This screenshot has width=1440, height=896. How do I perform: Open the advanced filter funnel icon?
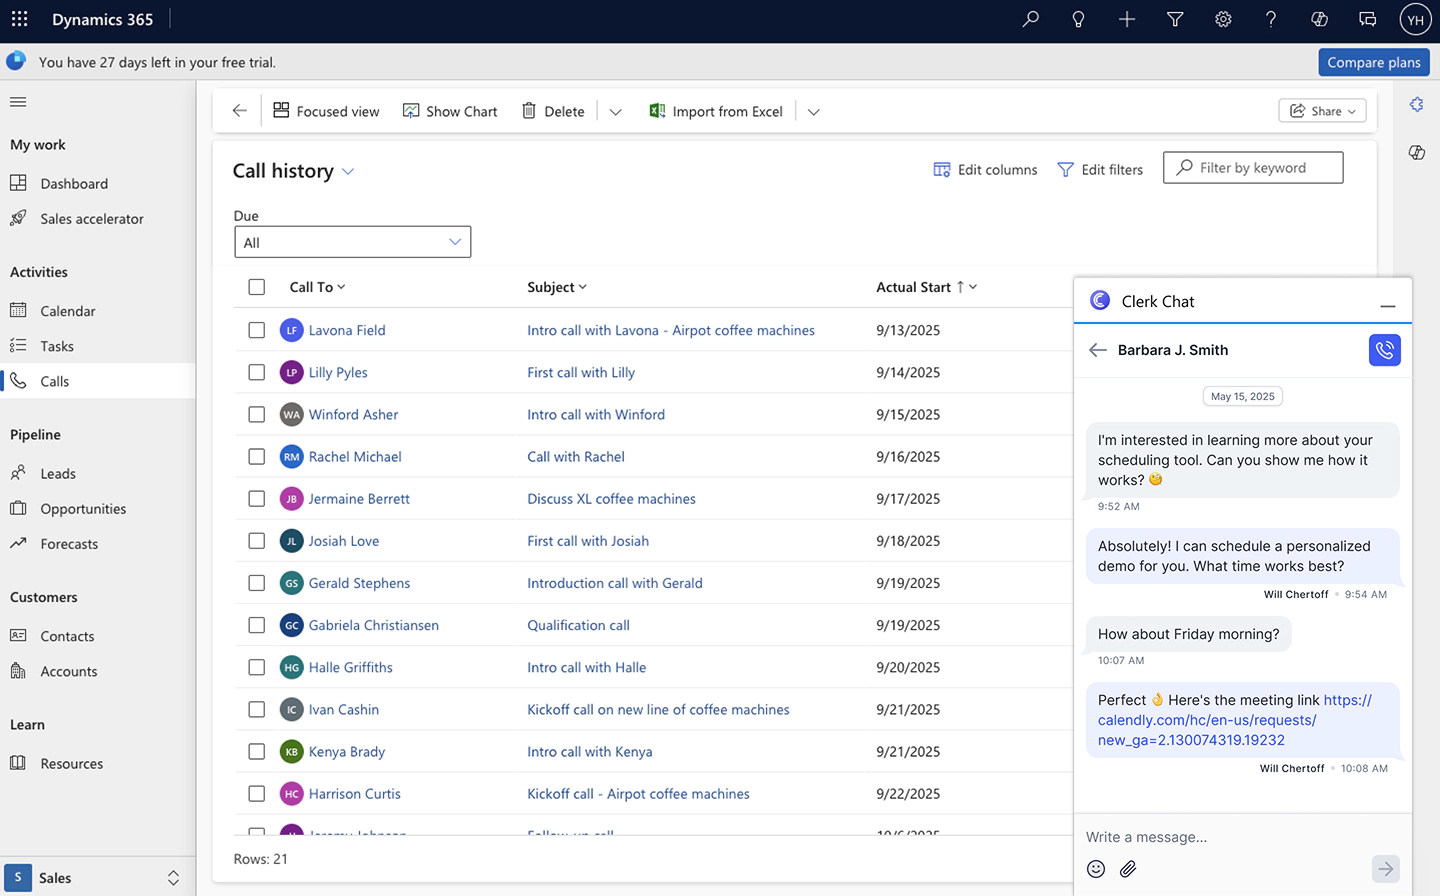click(1175, 19)
